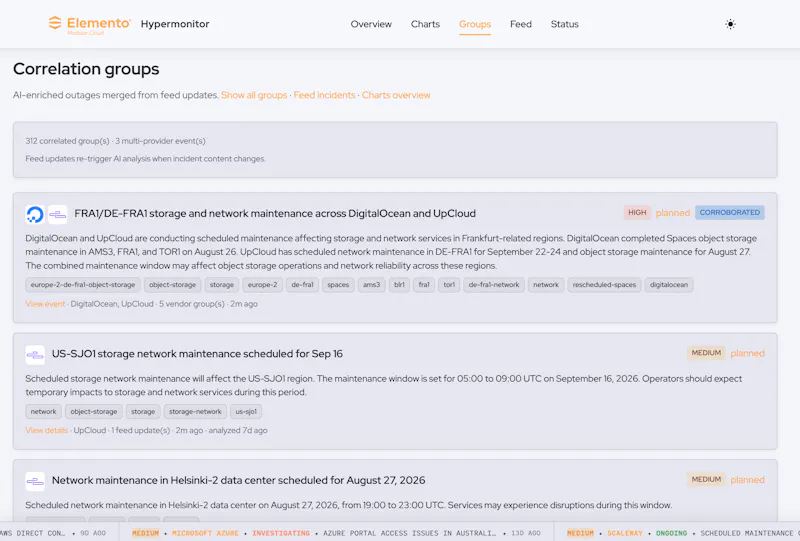The image size is (800, 541).
Task: Select the tor1 tag
Action: [x=449, y=285]
